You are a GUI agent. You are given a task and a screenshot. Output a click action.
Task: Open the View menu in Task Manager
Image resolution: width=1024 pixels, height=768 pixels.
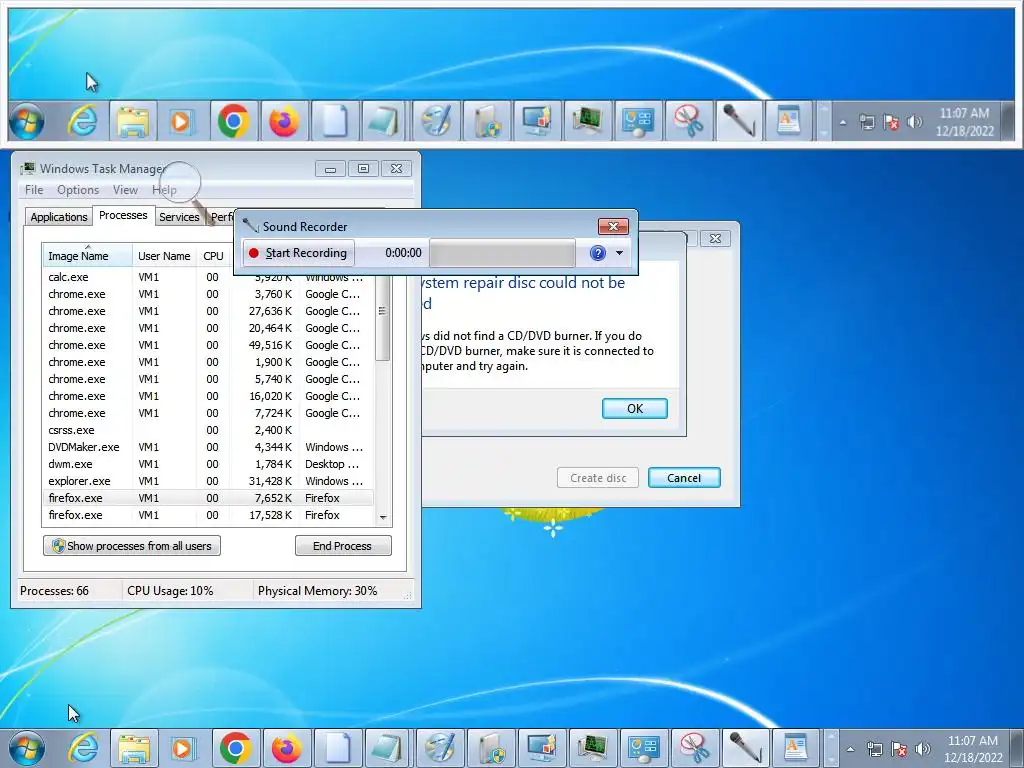(125, 190)
